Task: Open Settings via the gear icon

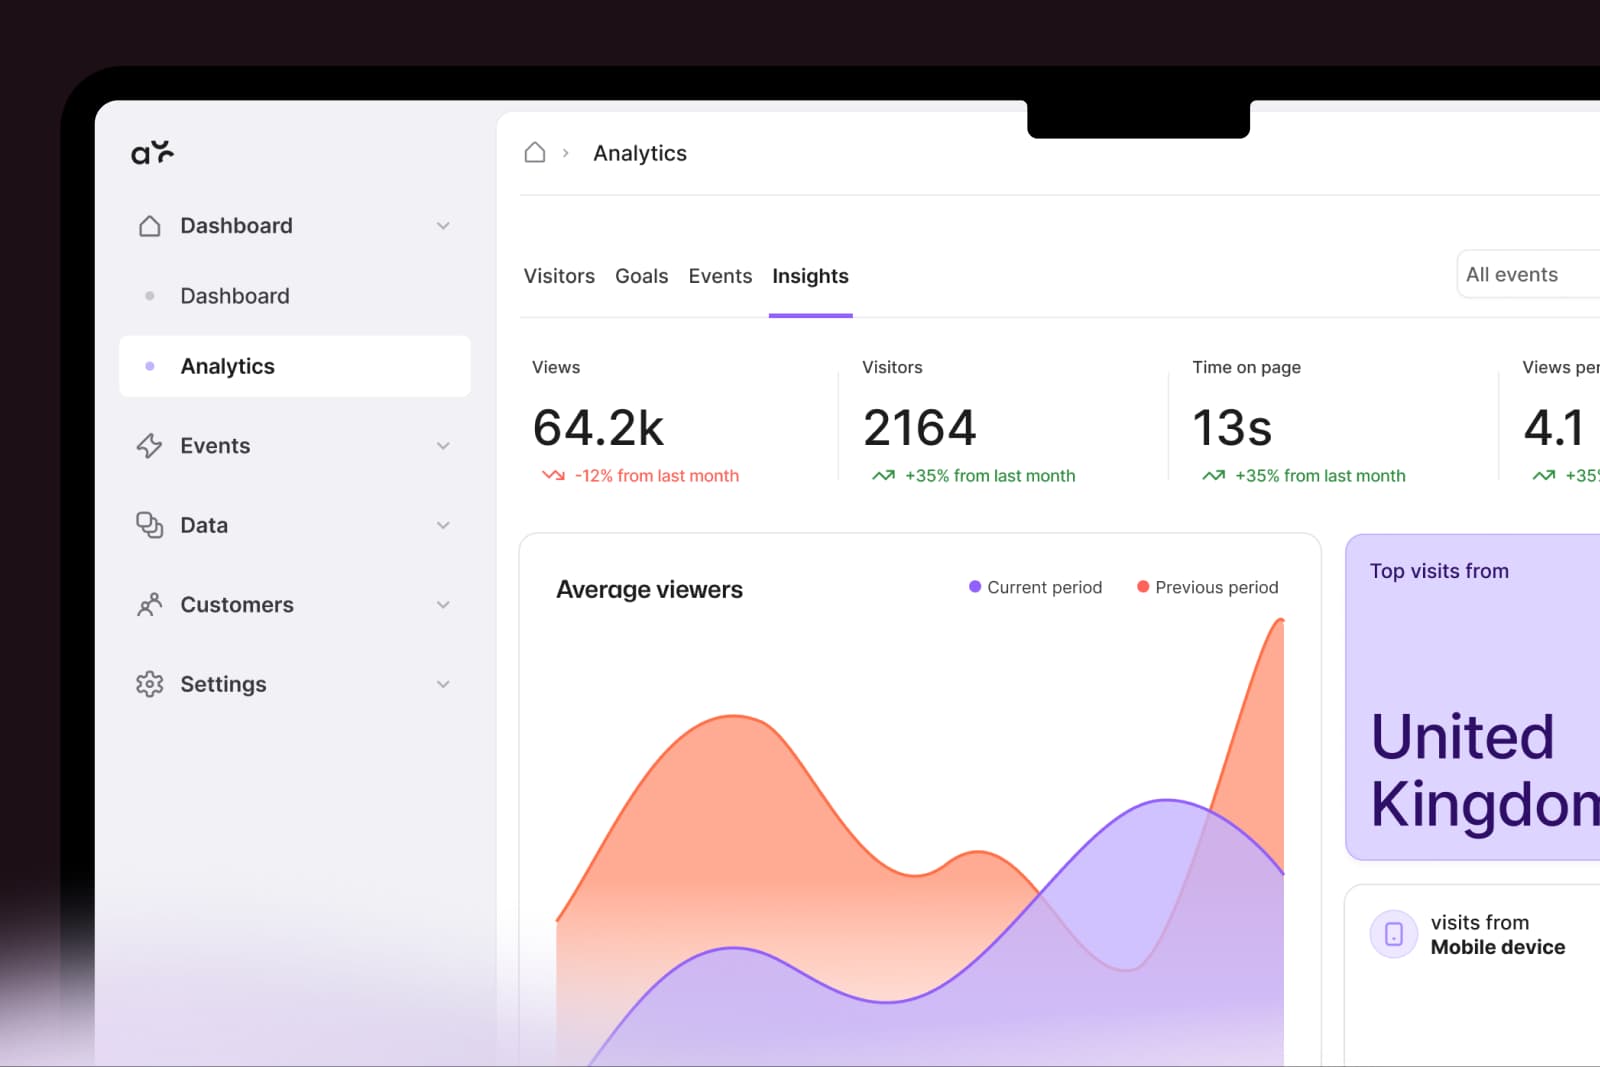Action: click(149, 684)
